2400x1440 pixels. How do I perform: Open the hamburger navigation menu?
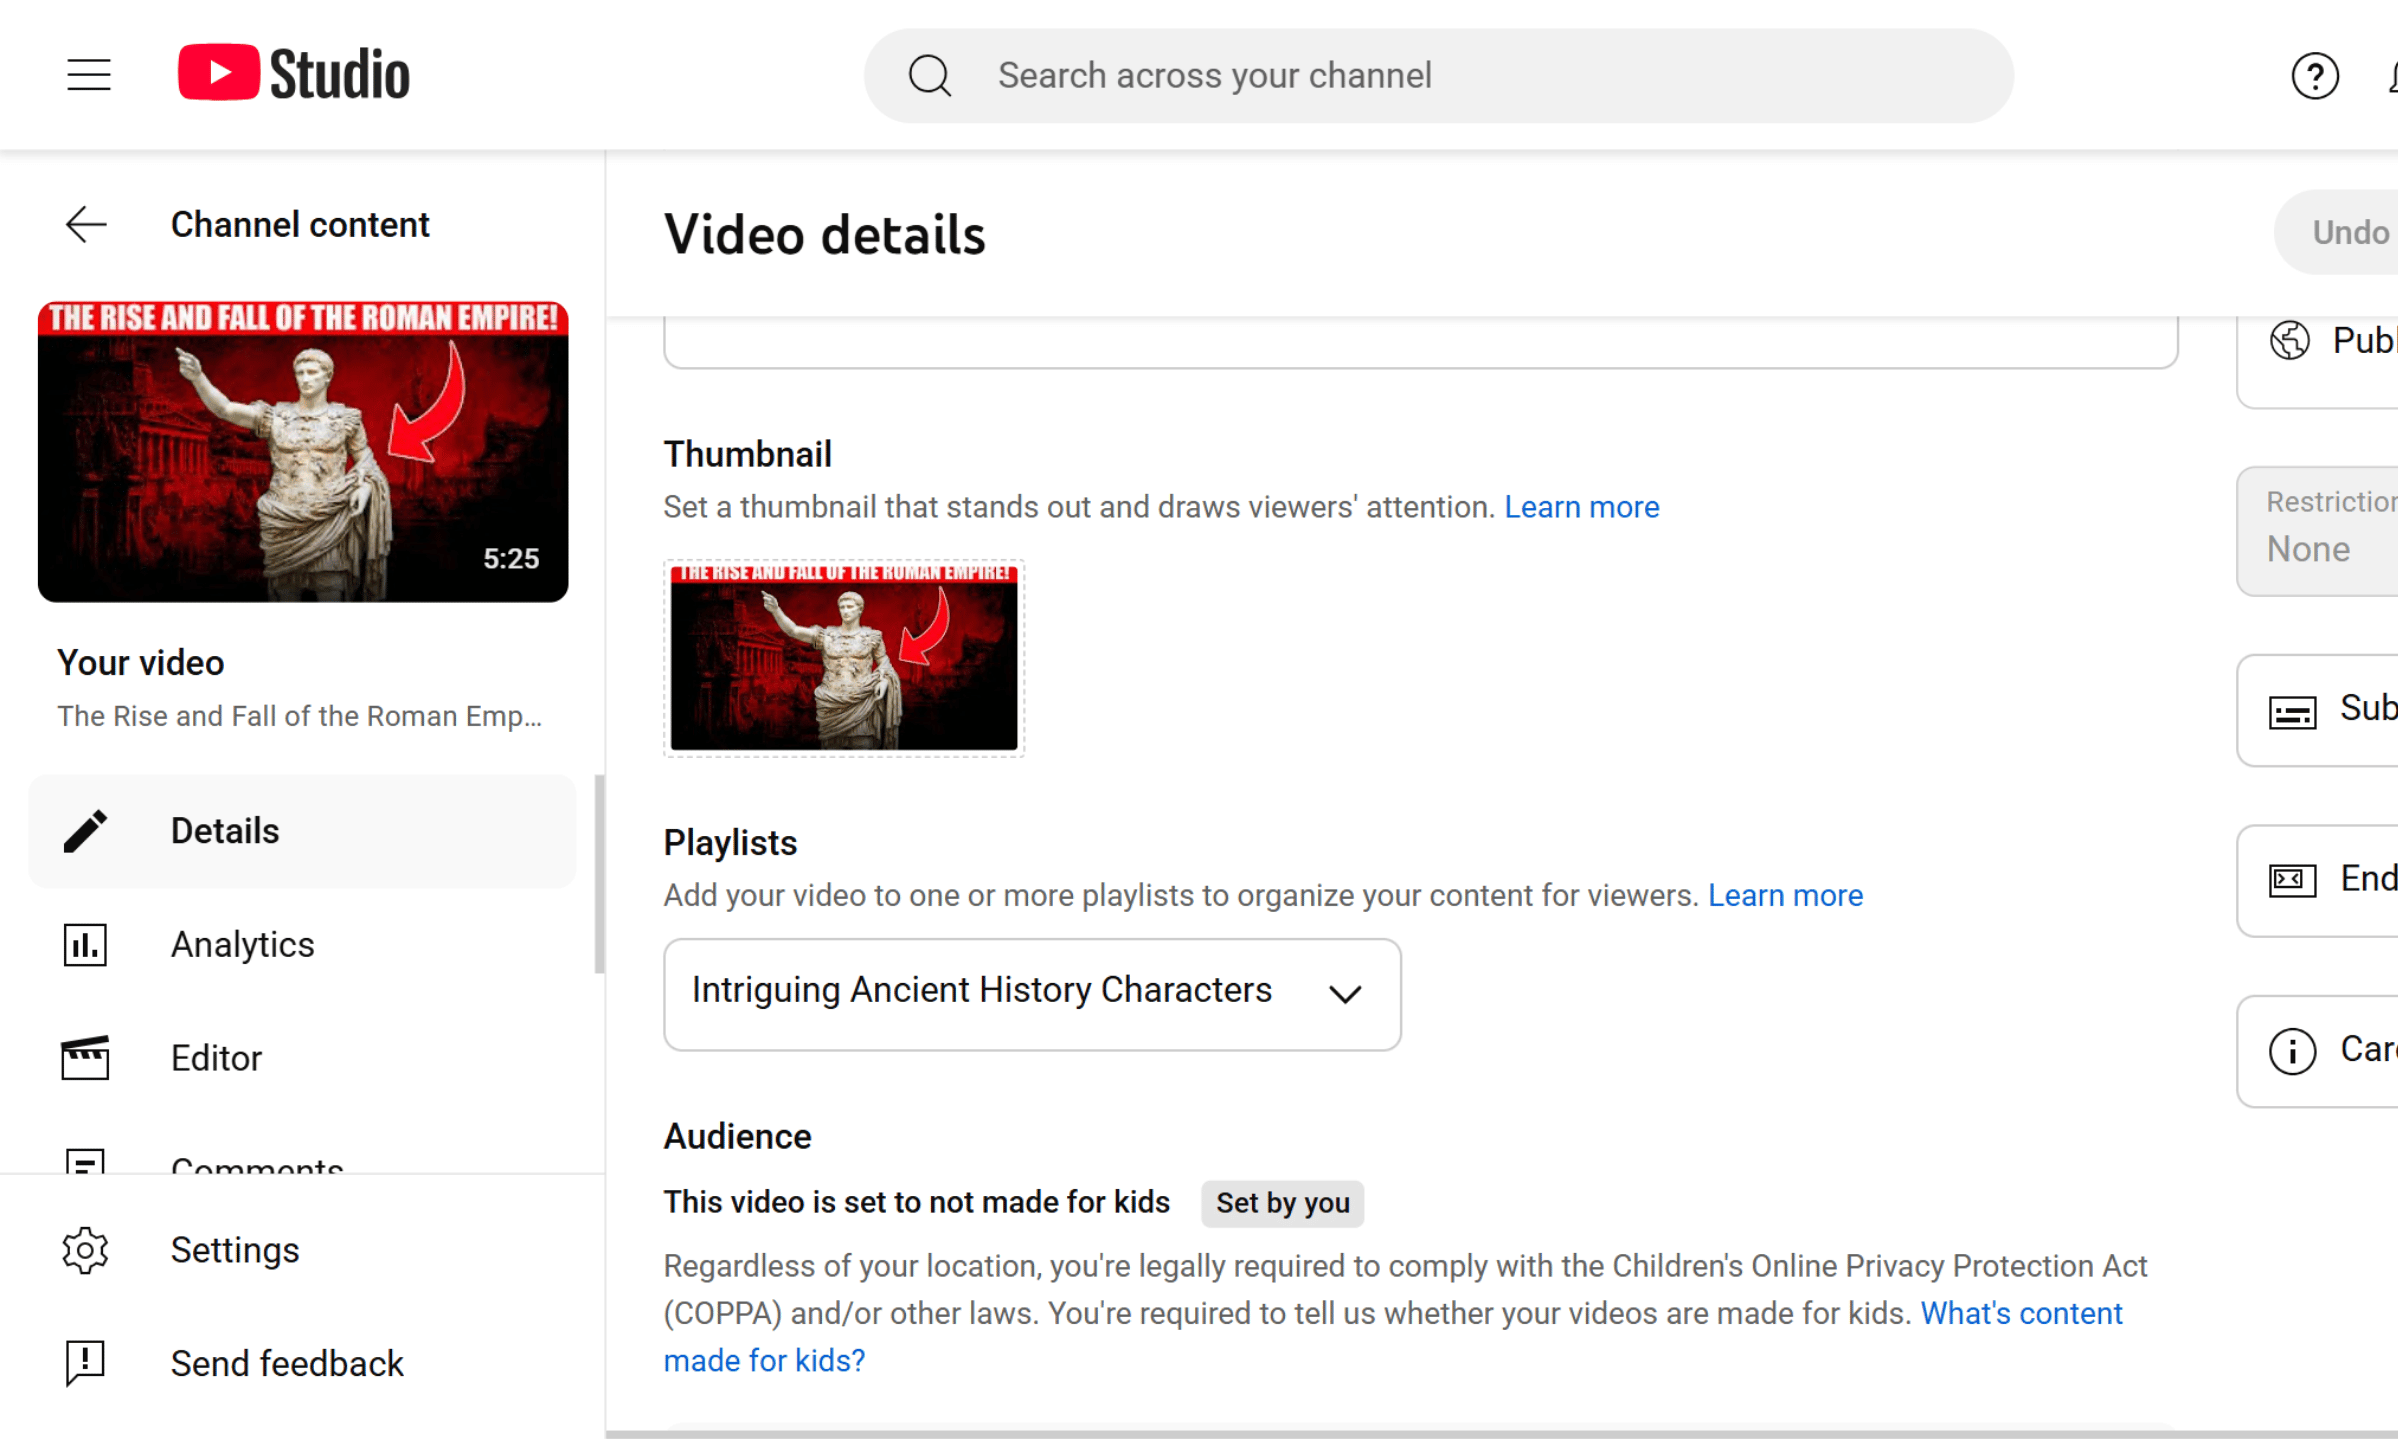(88, 74)
